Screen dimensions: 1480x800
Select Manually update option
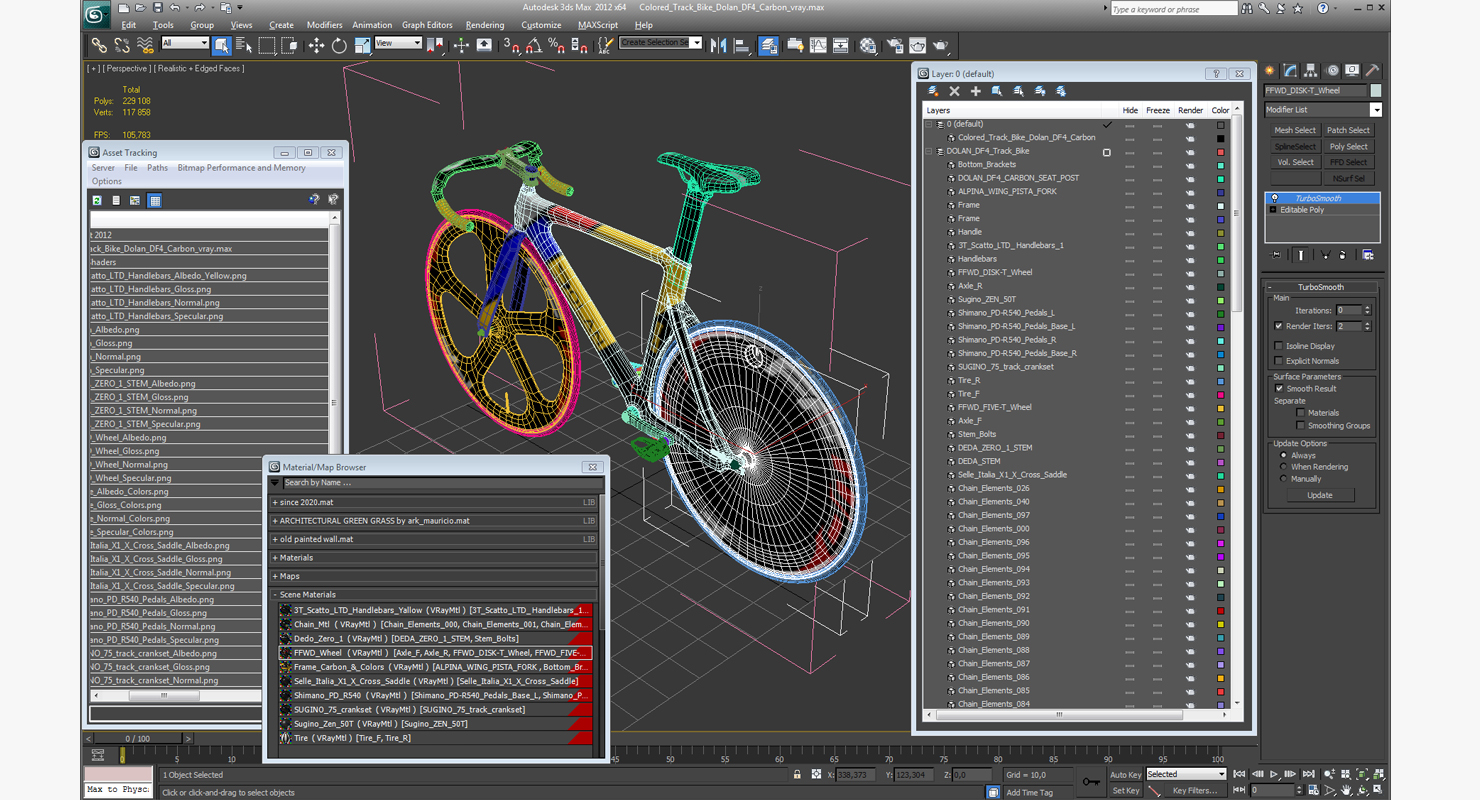click(x=1284, y=479)
